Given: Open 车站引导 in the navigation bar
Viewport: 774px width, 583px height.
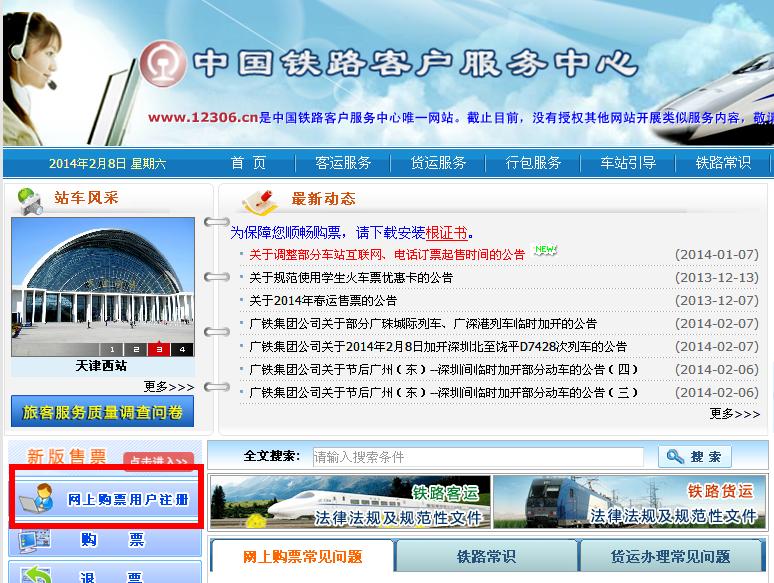Looking at the screenshot, I should tap(628, 162).
